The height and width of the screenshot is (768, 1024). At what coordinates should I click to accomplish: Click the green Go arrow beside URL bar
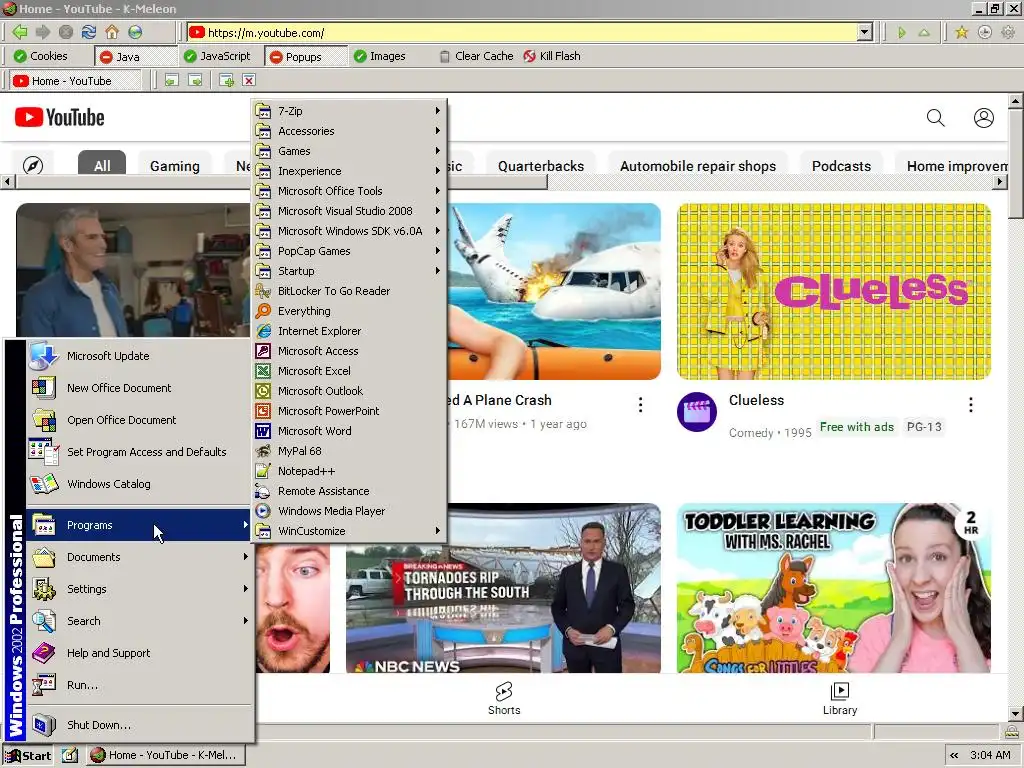902,32
